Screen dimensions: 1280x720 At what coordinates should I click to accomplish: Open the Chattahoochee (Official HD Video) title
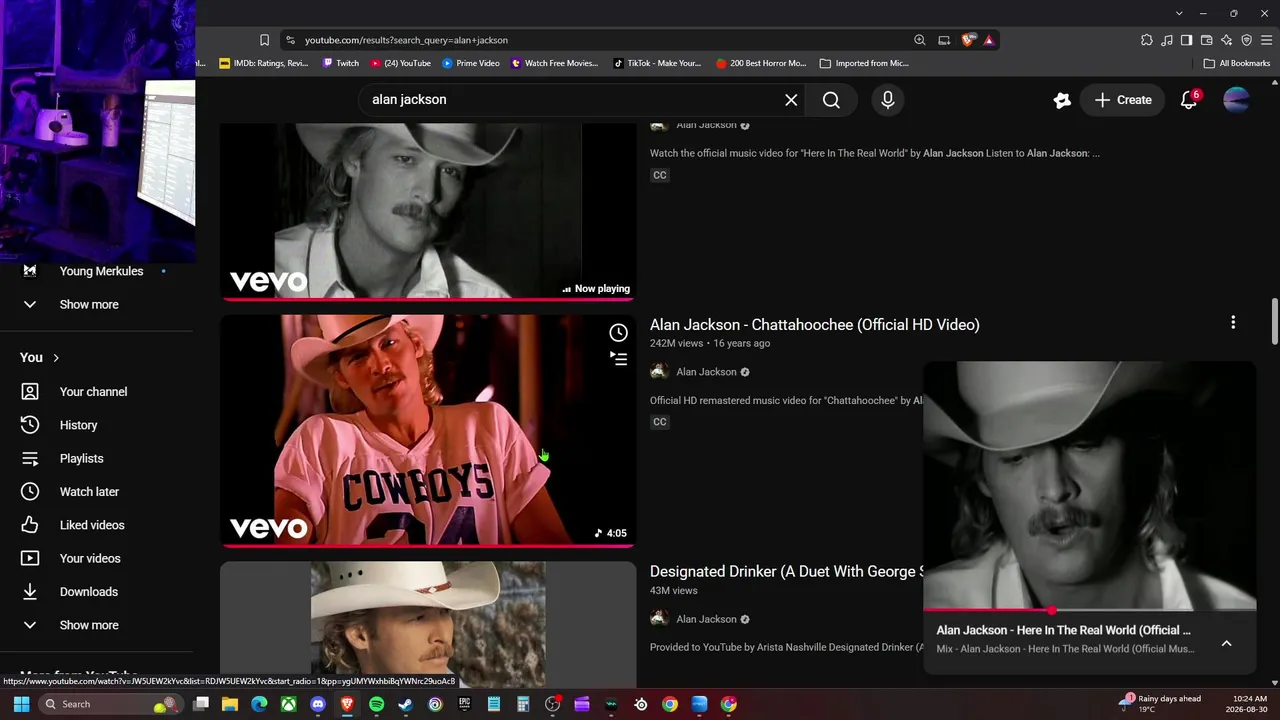coord(814,325)
